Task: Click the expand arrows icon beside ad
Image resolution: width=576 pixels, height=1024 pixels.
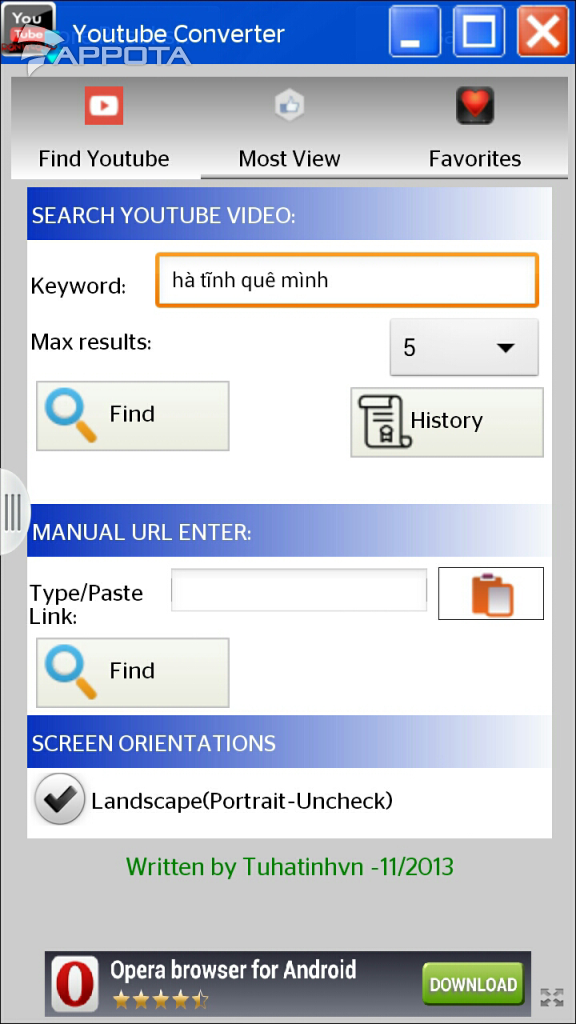Action: [x=552, y=997]
